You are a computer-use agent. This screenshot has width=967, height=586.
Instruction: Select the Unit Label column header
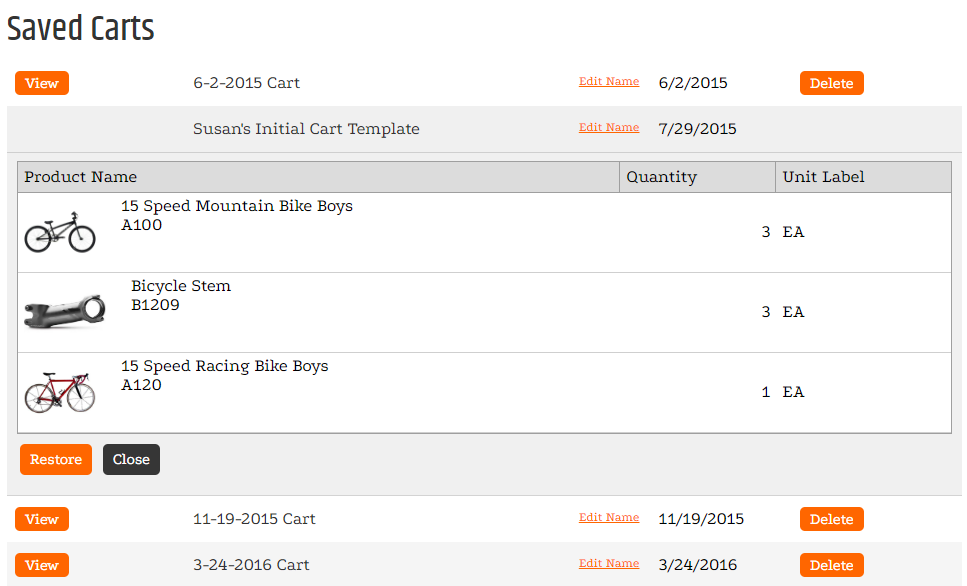tap(863, 177)
